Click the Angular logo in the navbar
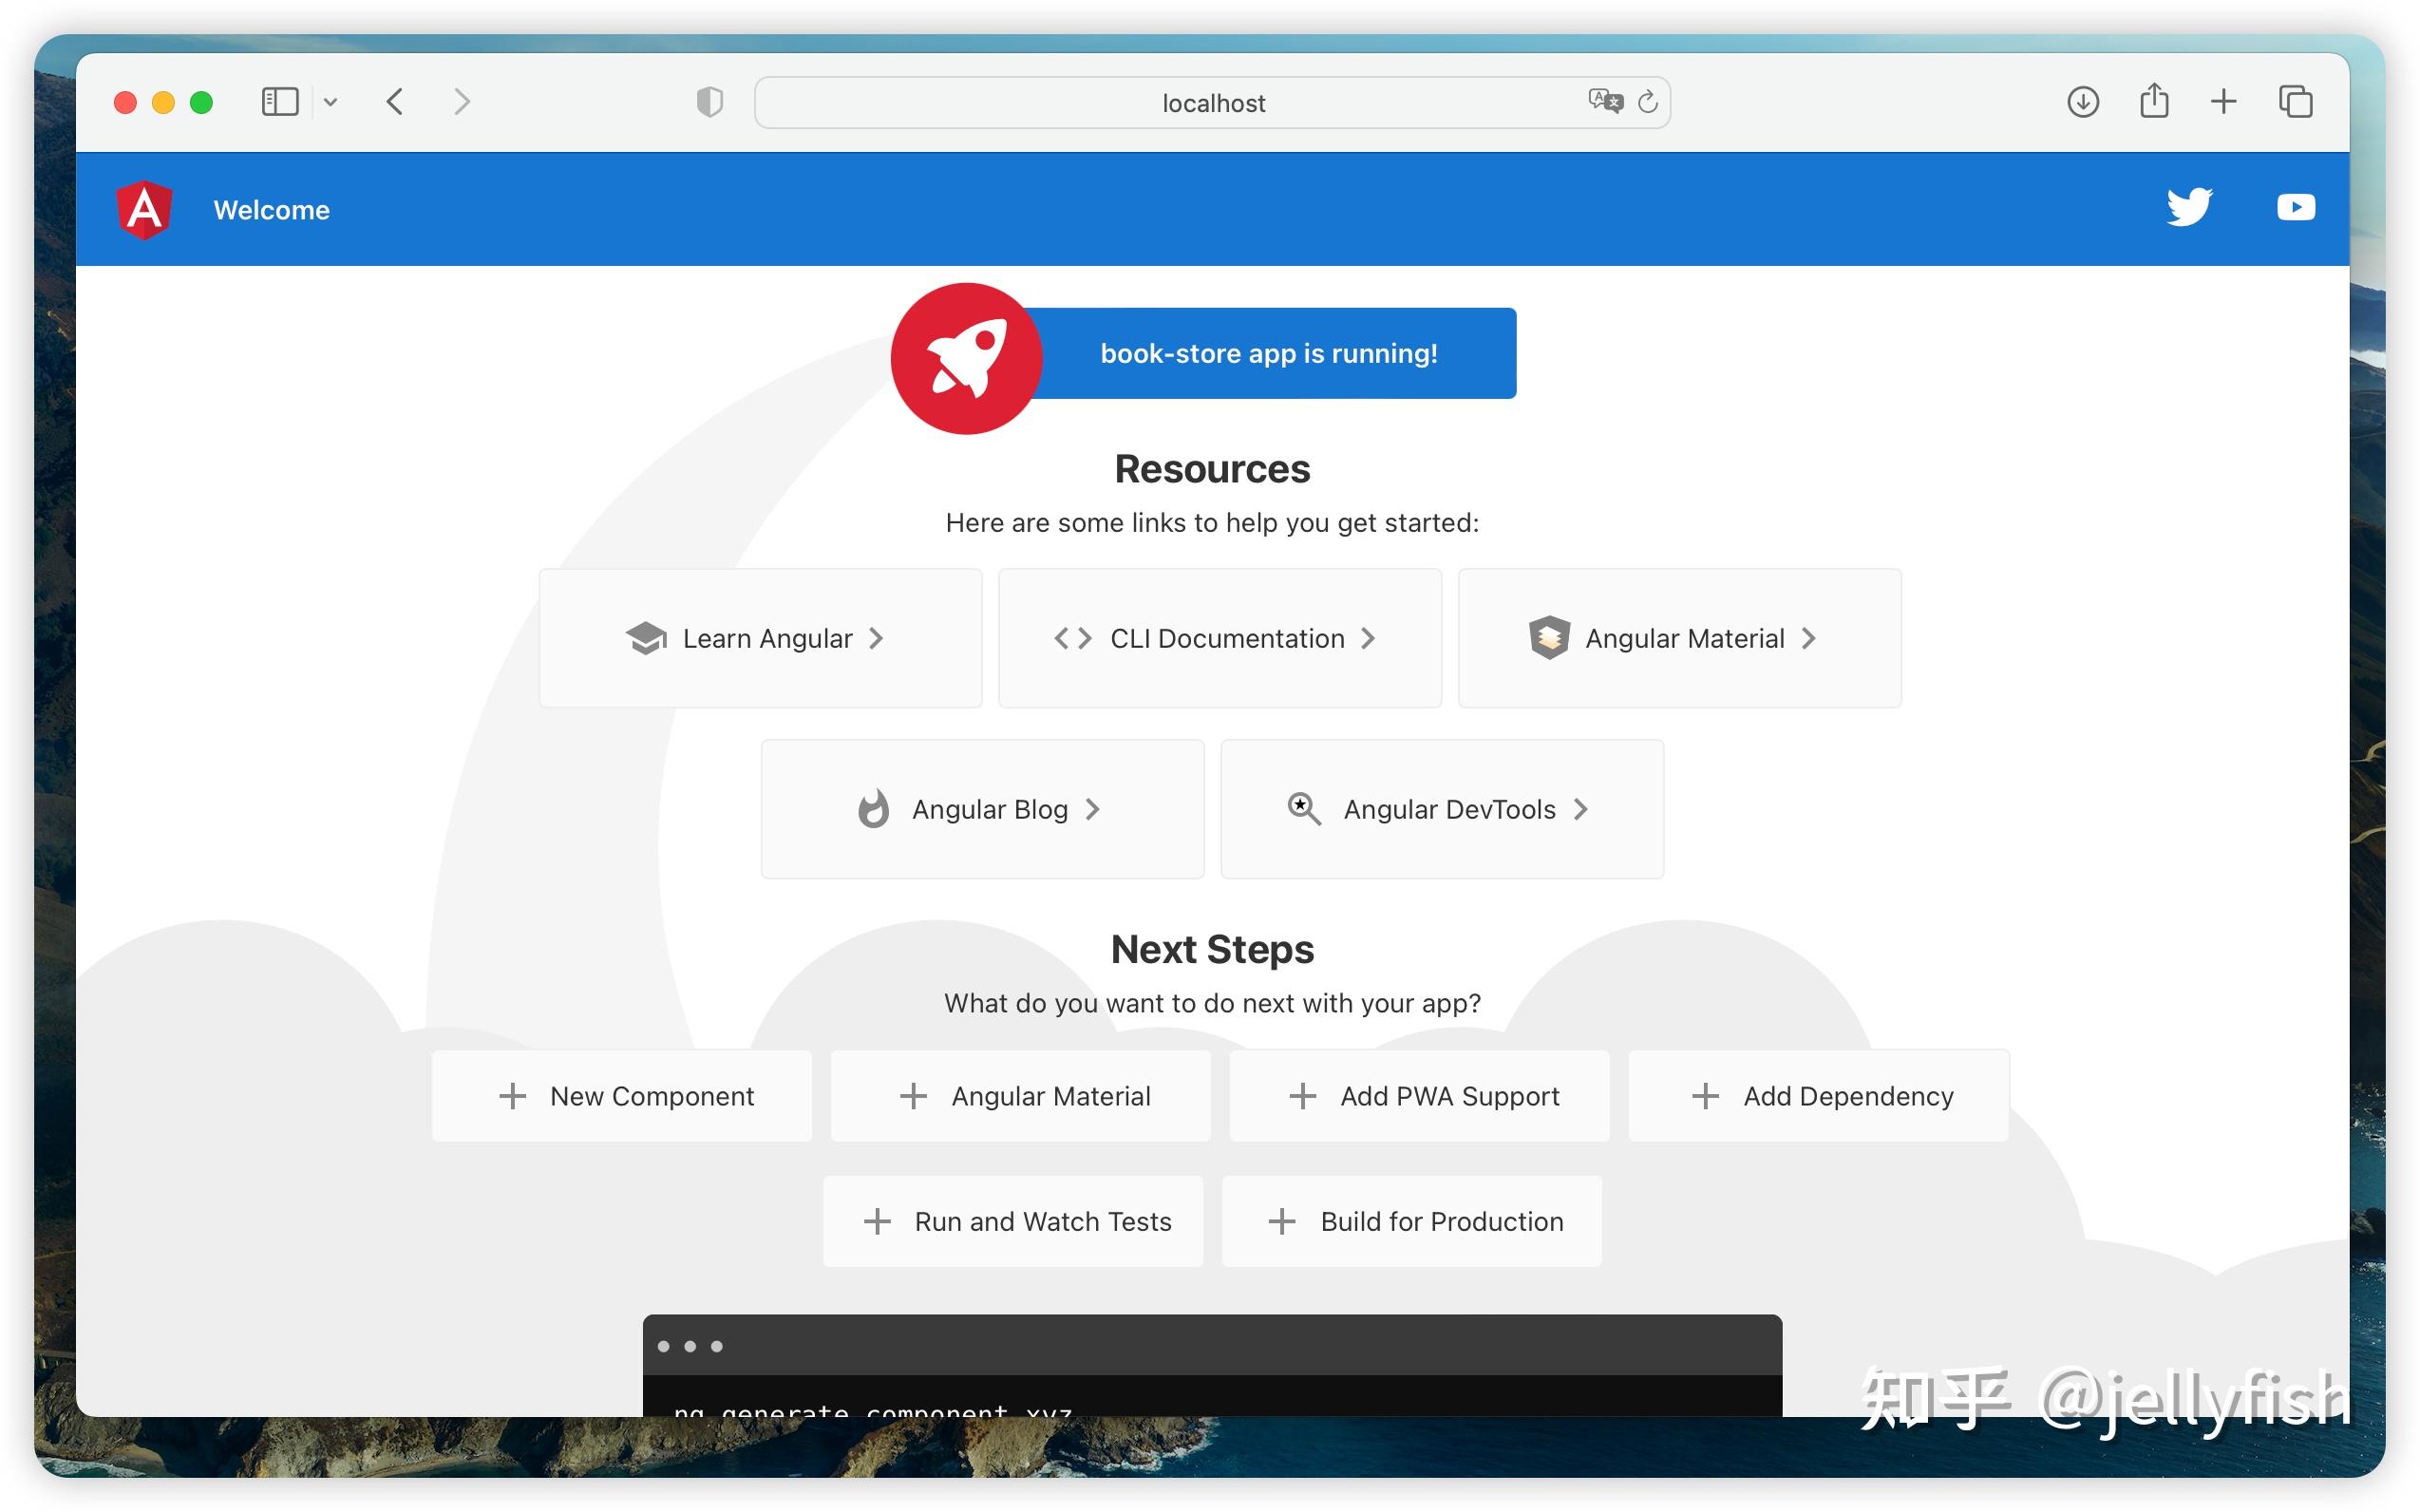The height and width of the screenshot is (1512, 2420). click(x=147, y=209)
